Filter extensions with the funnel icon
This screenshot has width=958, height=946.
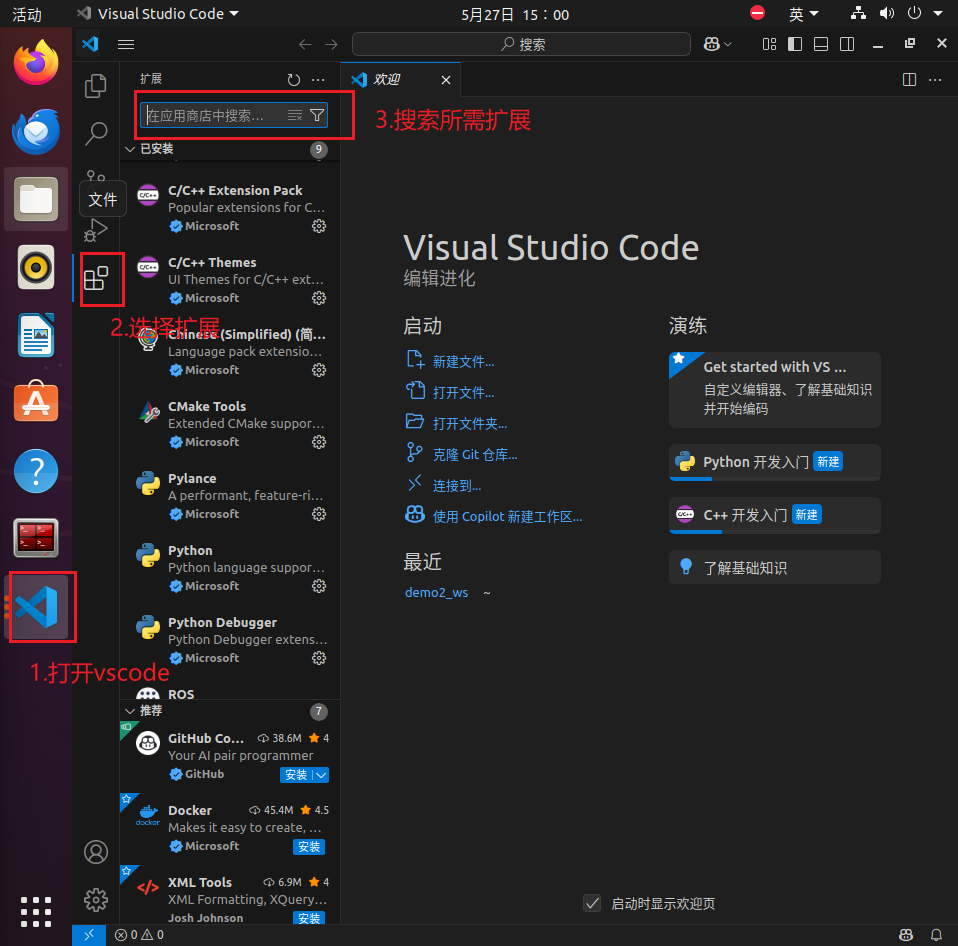click(x=316, y=115)
